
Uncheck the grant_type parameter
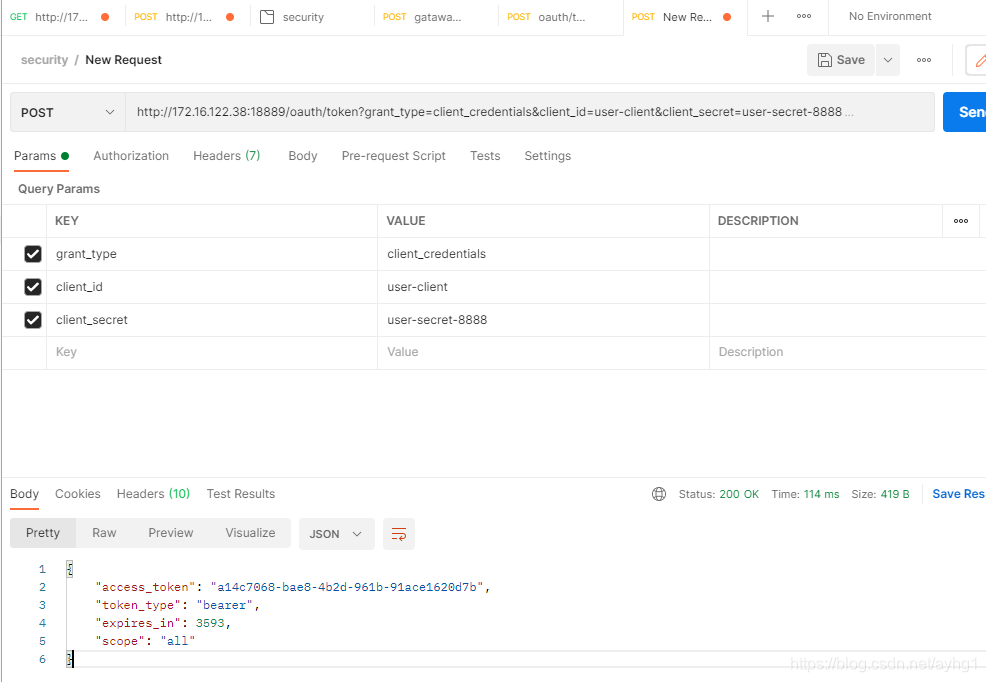[33, 254]
